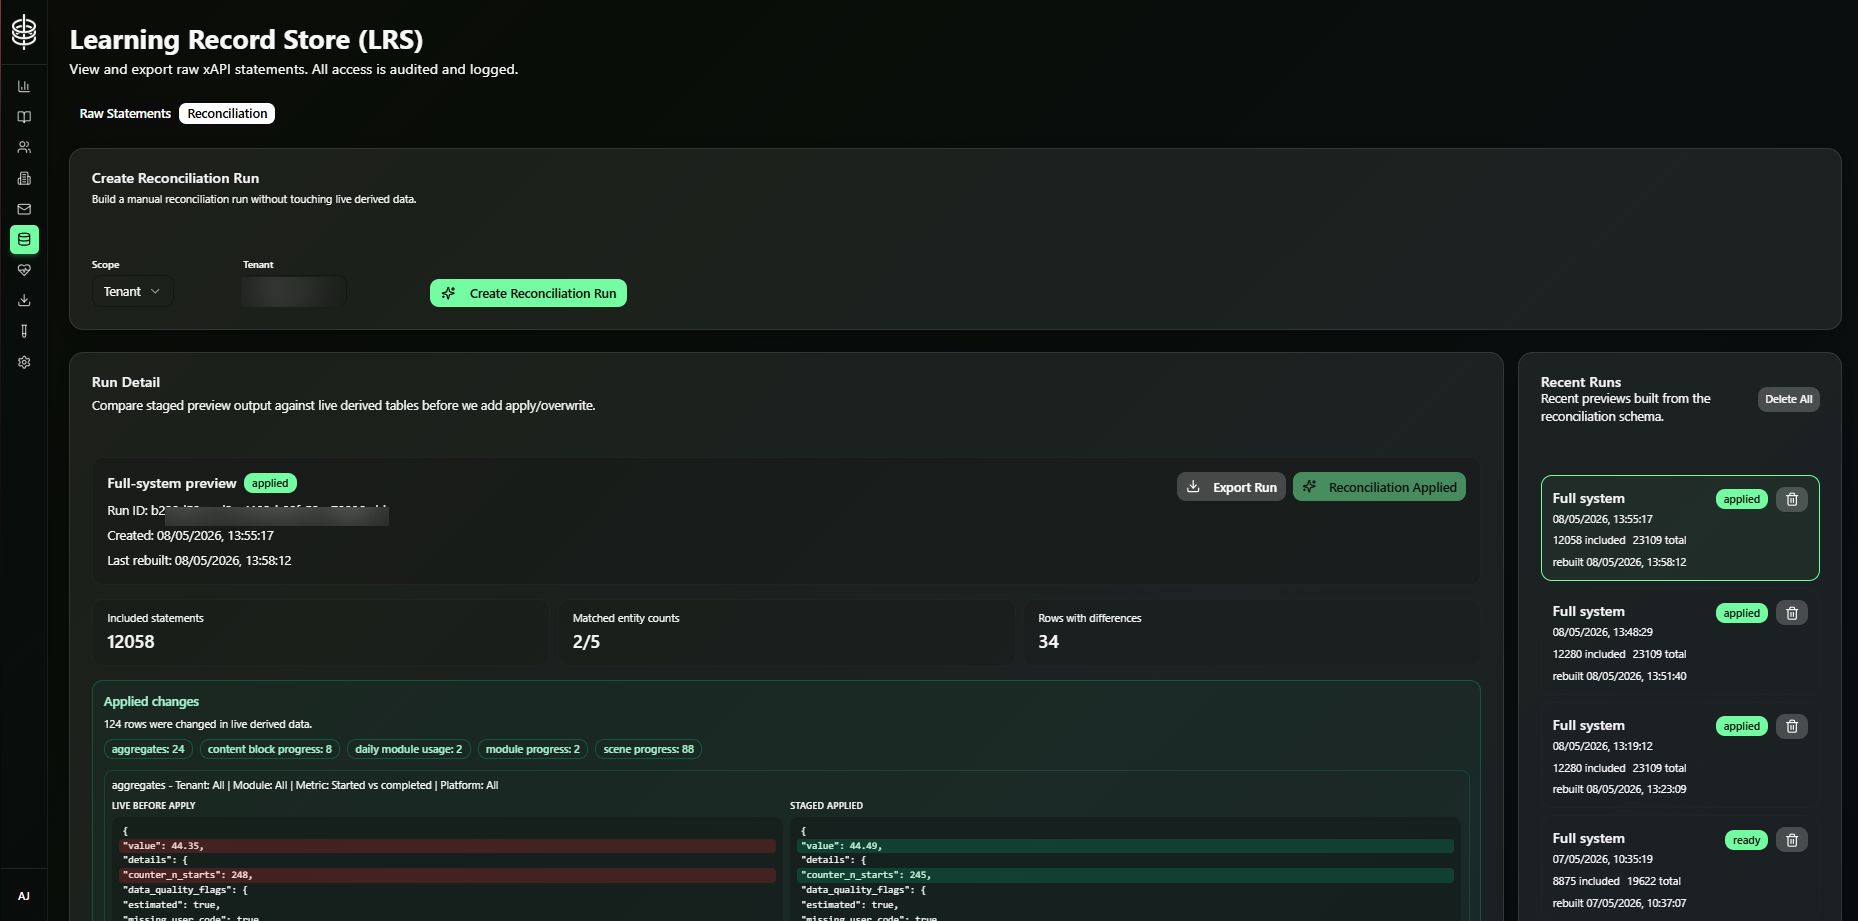Select the highlighted database sidebar icon
Image resolution: width=1858 pixels, height=921 pixels.
(x=24, y=239)
